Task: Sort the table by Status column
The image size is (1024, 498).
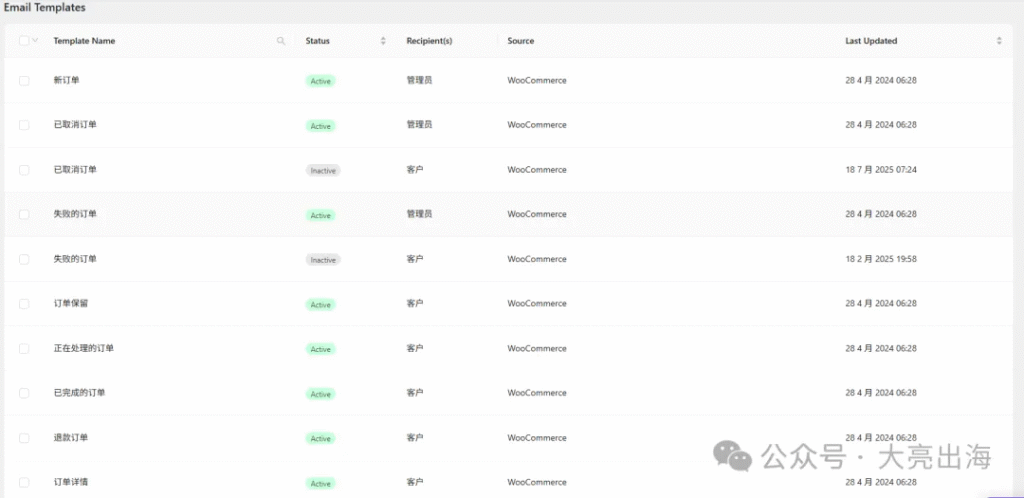Action: 383,40
